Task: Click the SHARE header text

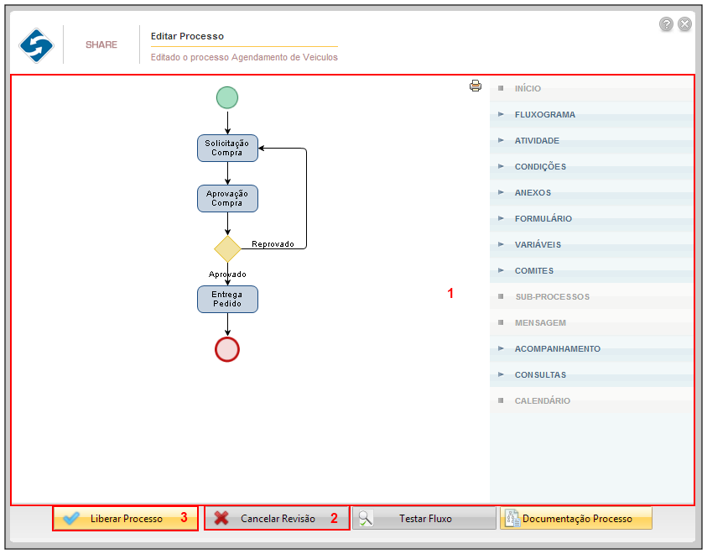Action: click(x=101, y=45)
